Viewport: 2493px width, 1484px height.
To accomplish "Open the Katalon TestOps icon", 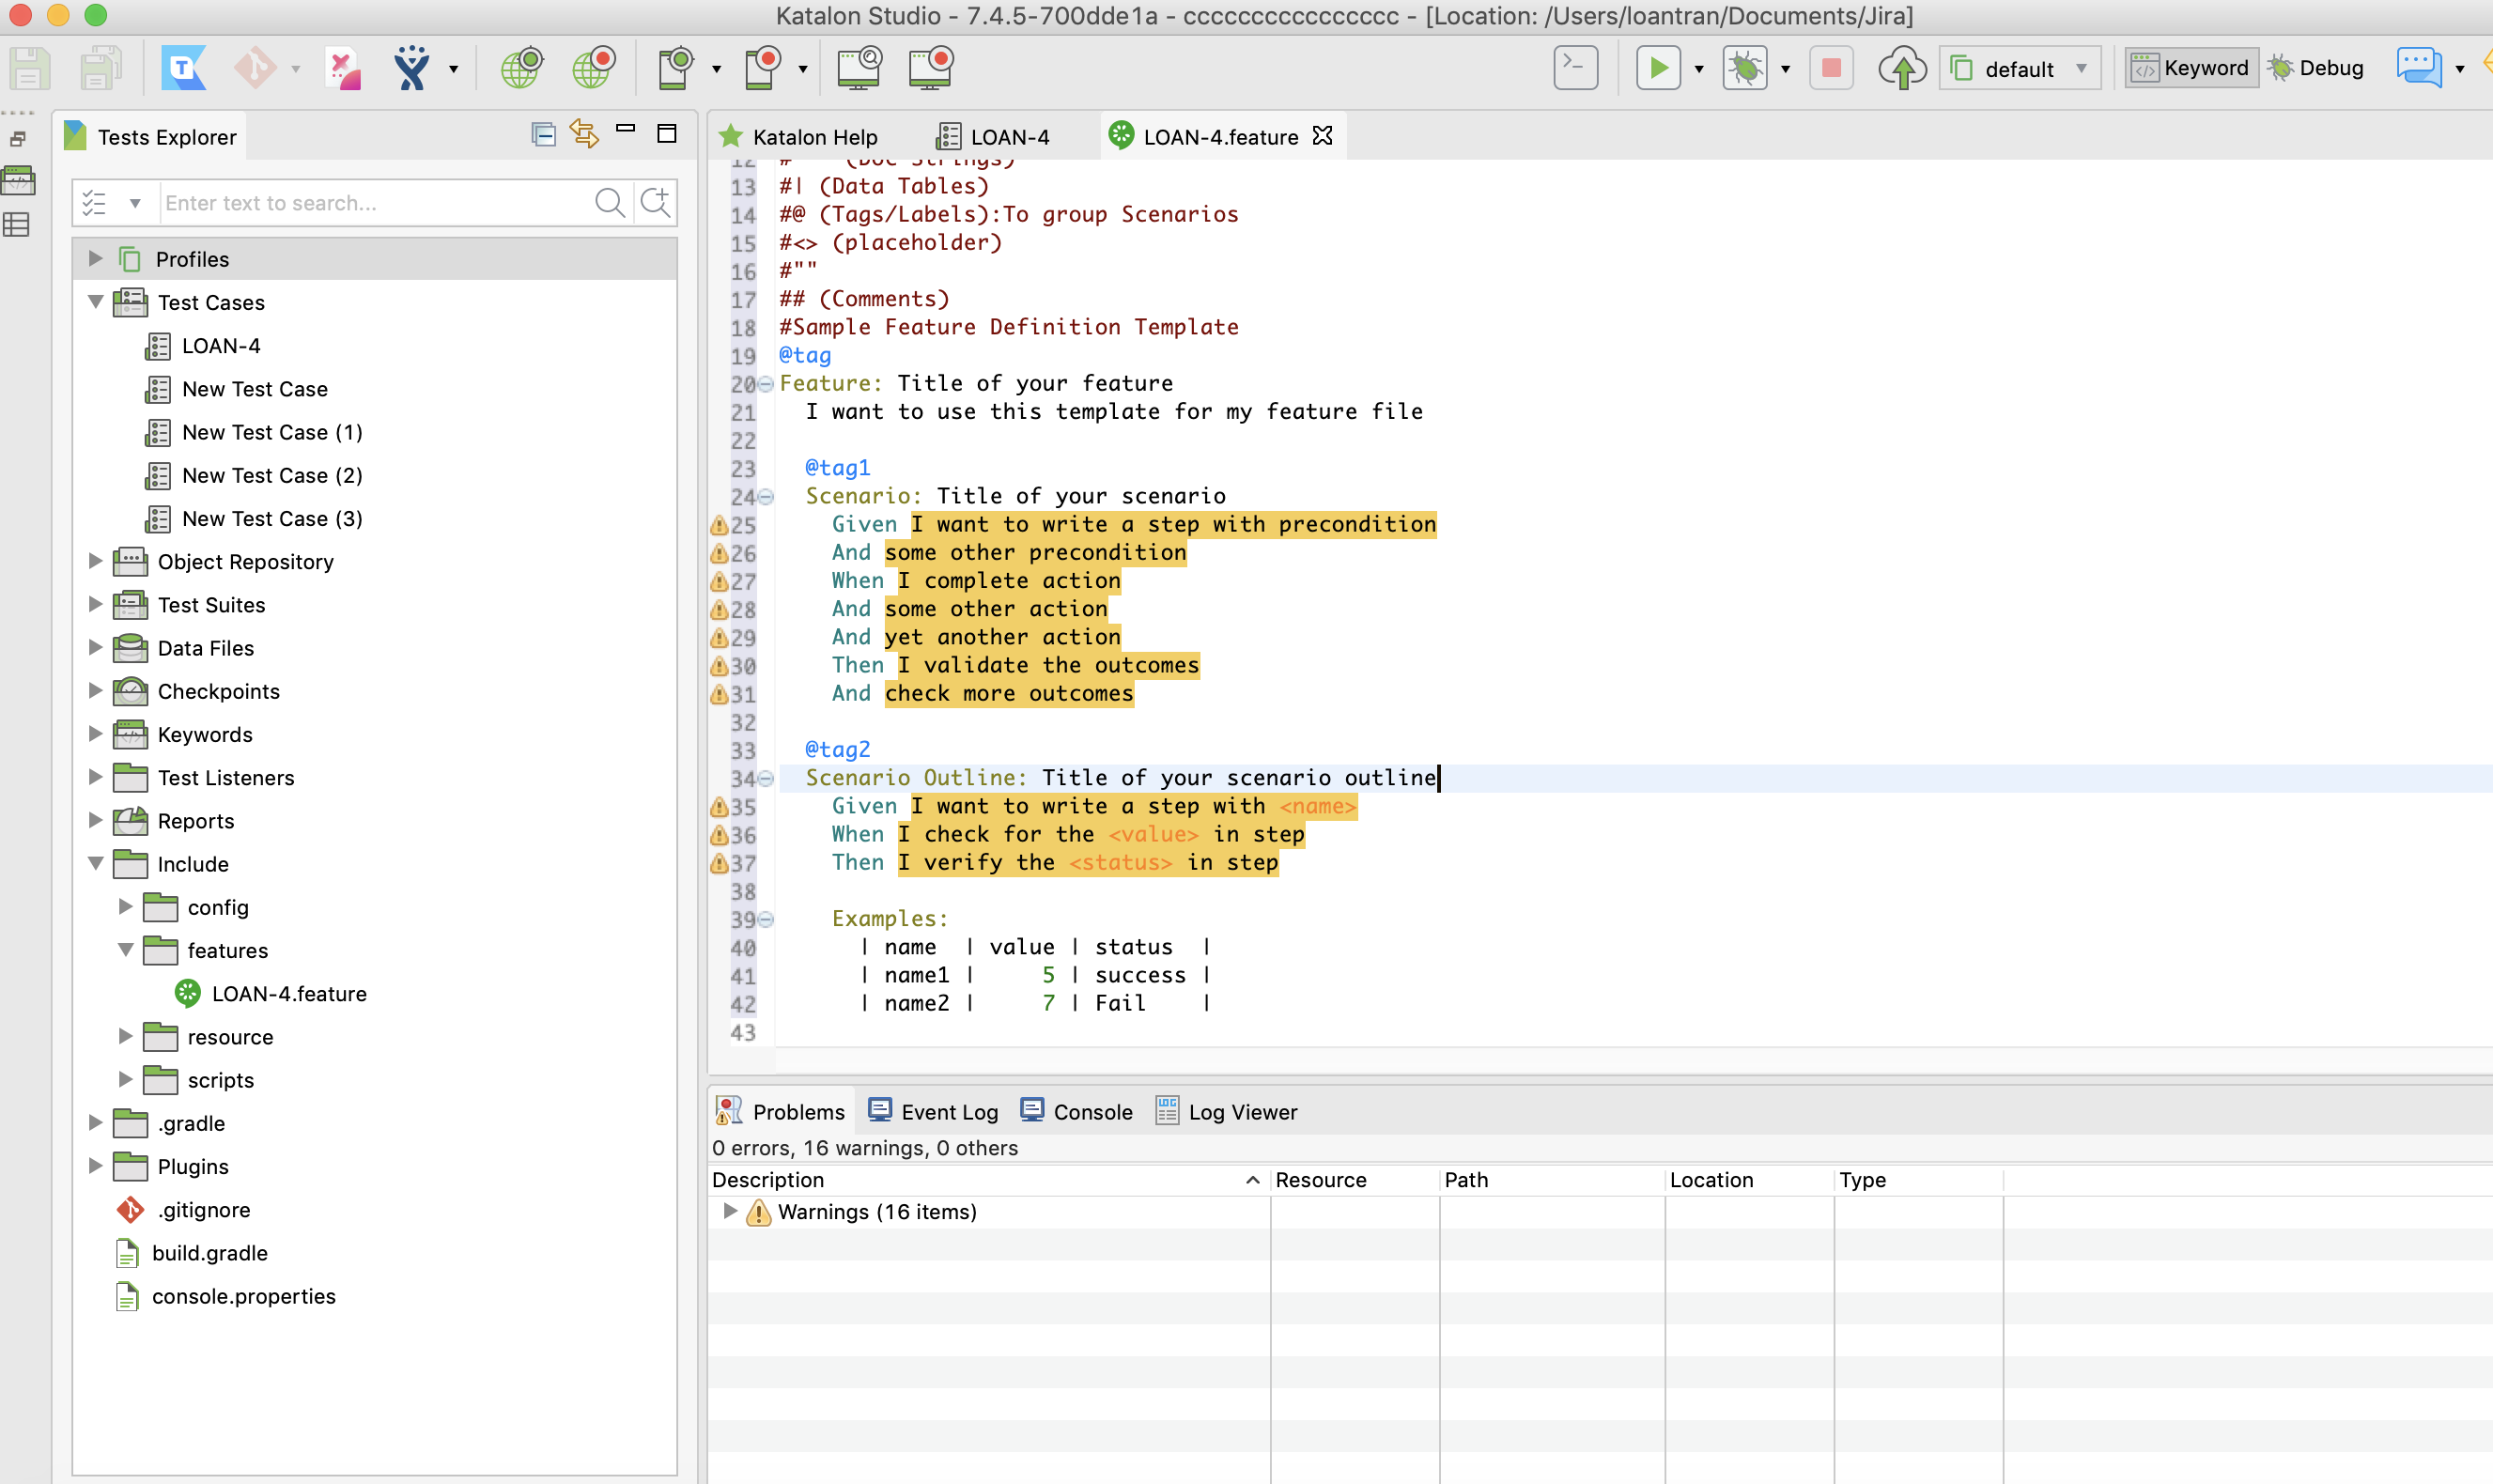I will 184,67.
